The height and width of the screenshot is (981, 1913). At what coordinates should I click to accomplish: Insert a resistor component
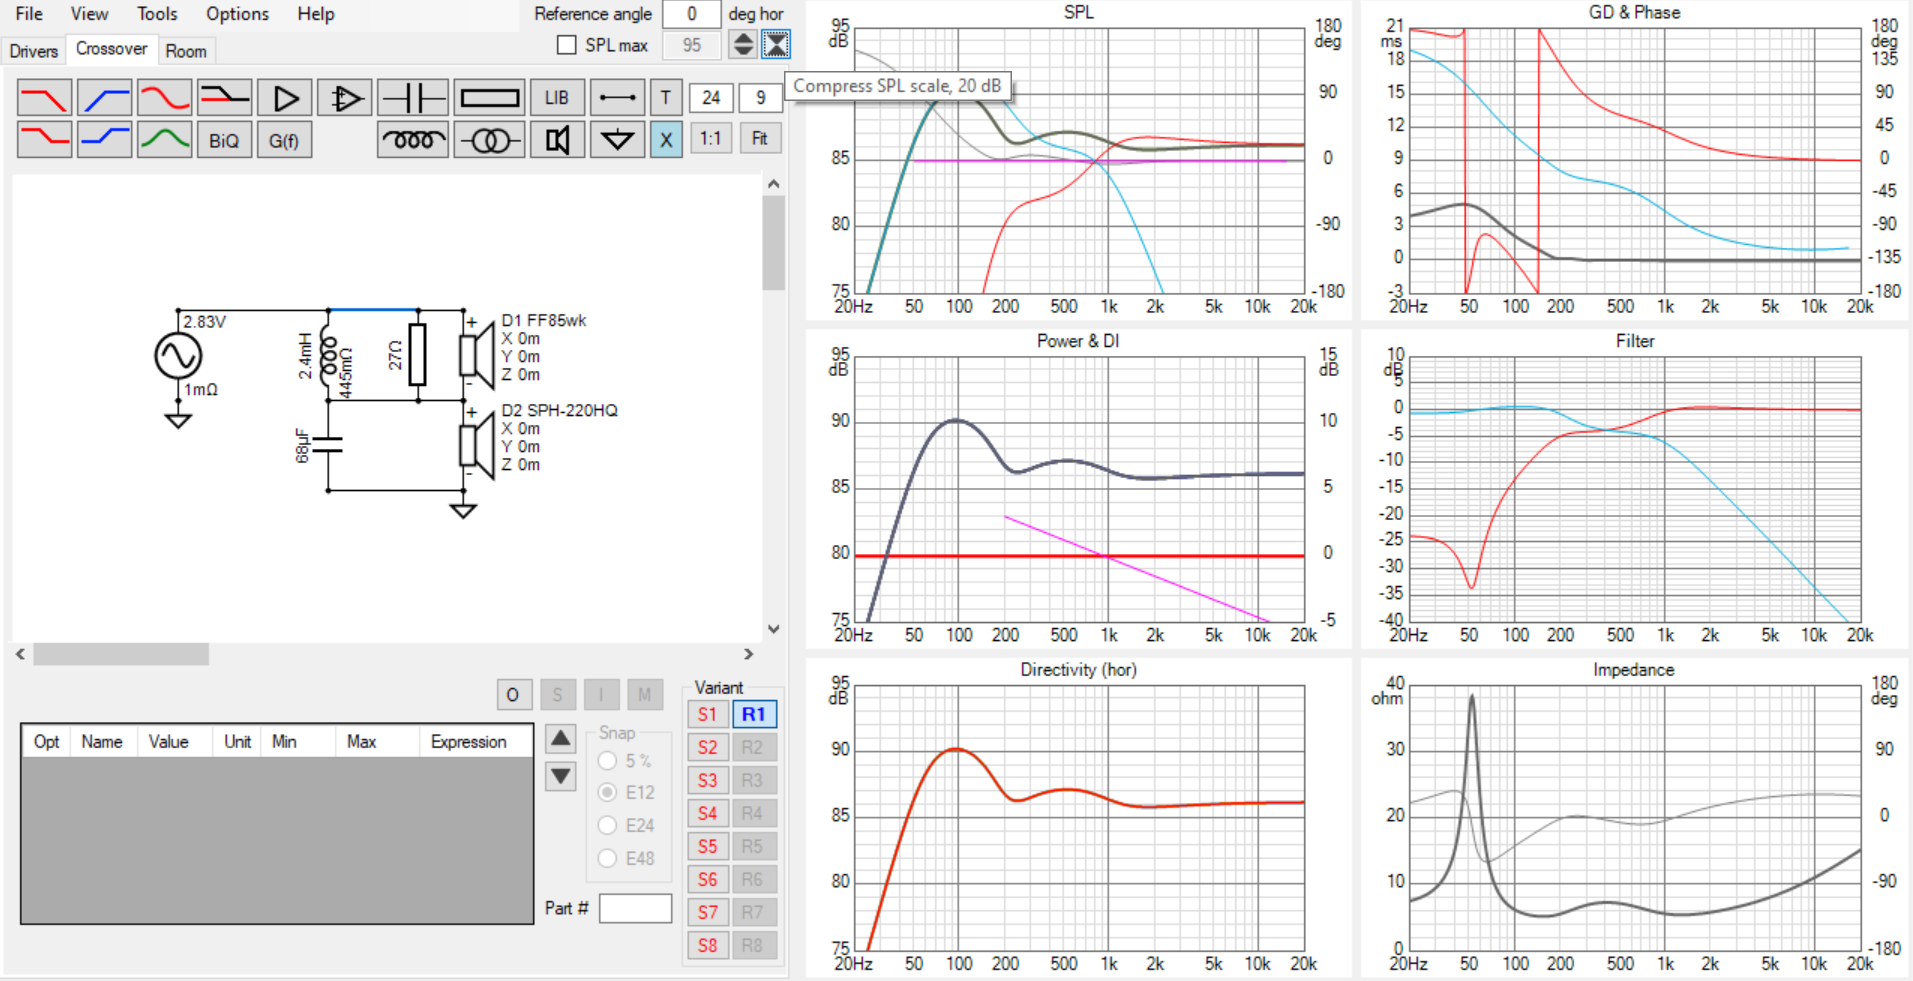[489, 98]
